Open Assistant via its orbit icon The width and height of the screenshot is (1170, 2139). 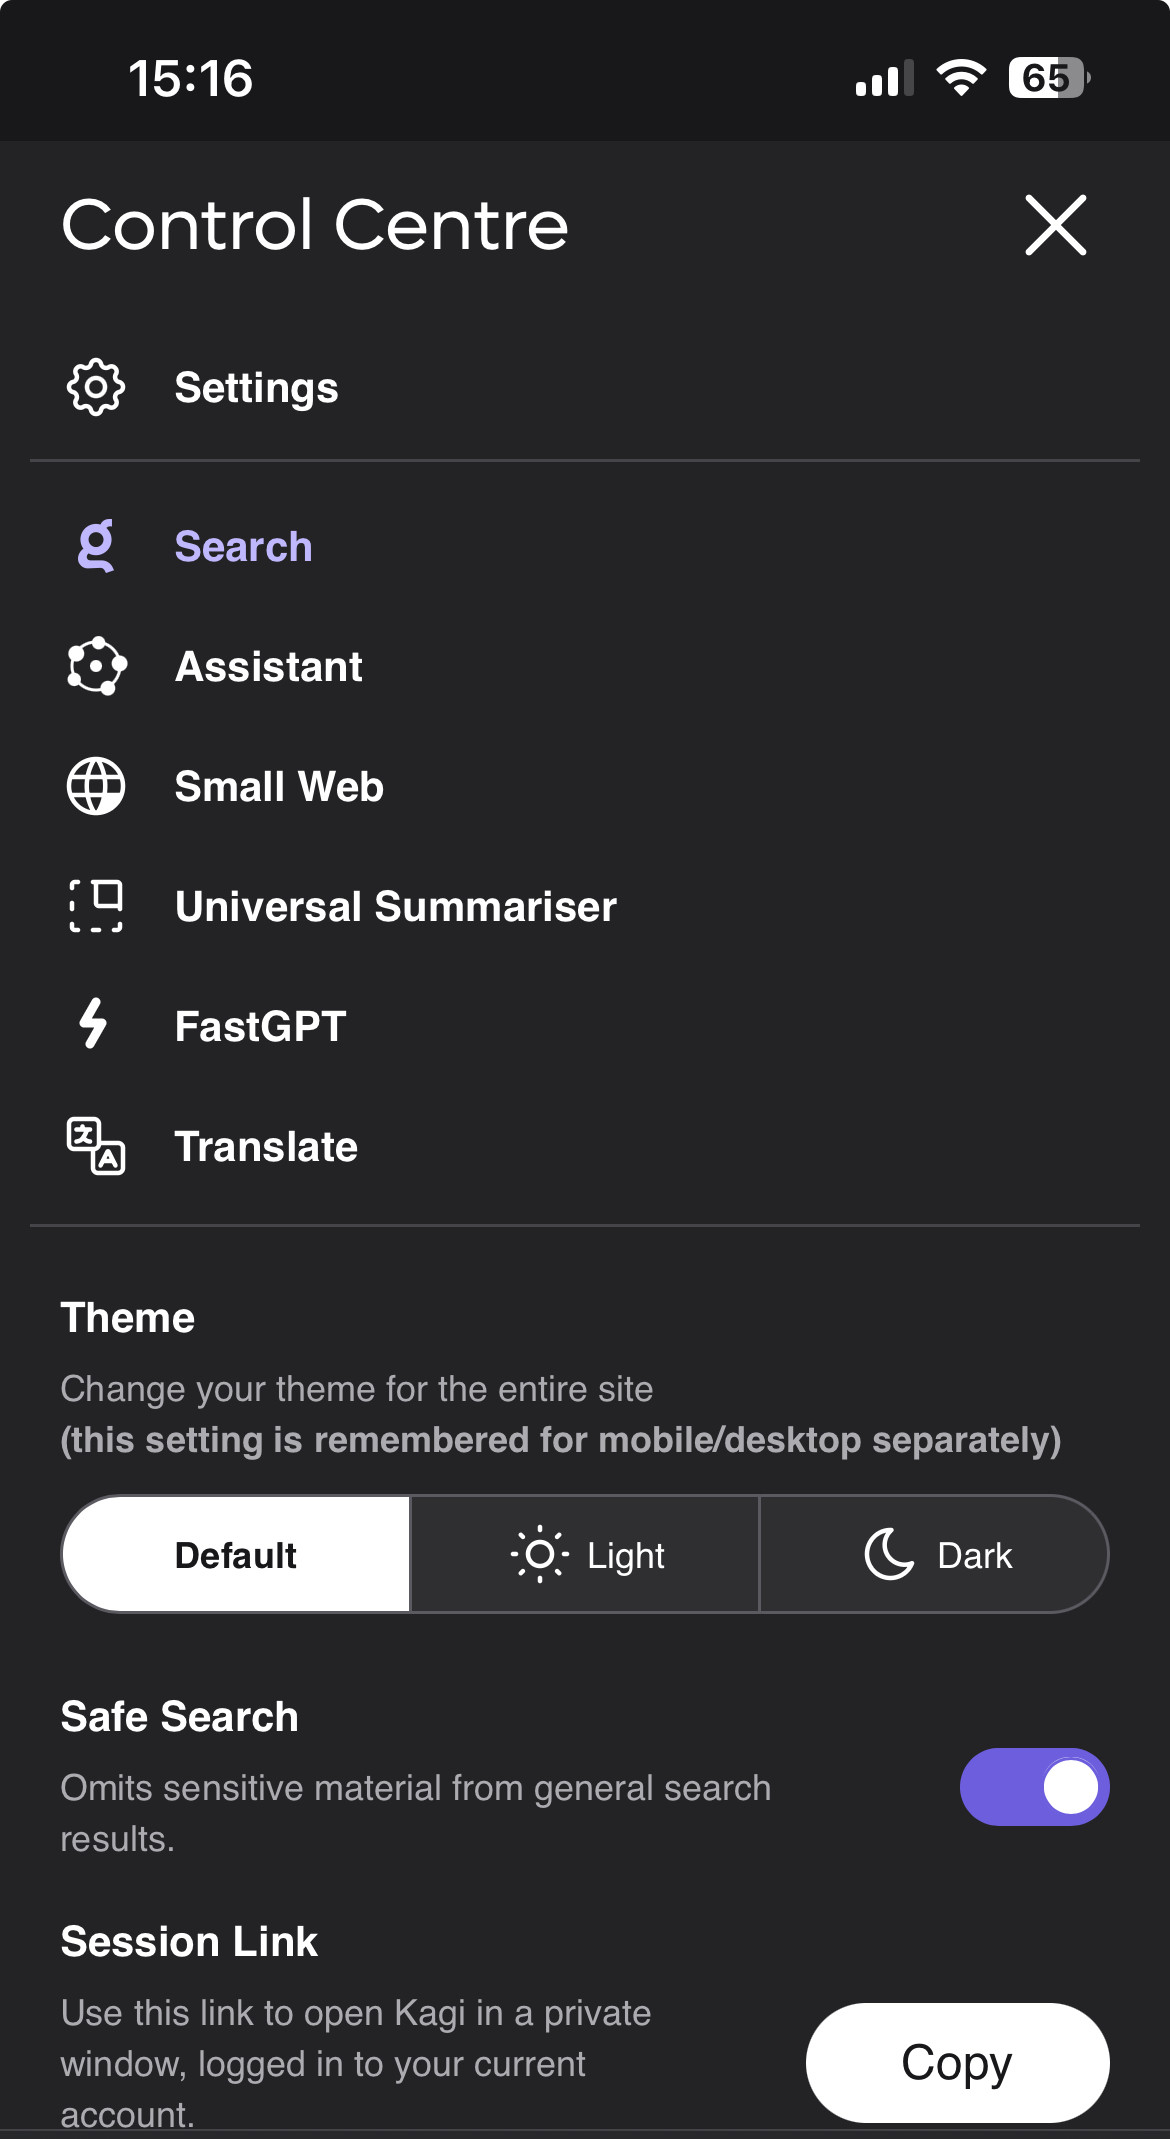tap(96, 666)
